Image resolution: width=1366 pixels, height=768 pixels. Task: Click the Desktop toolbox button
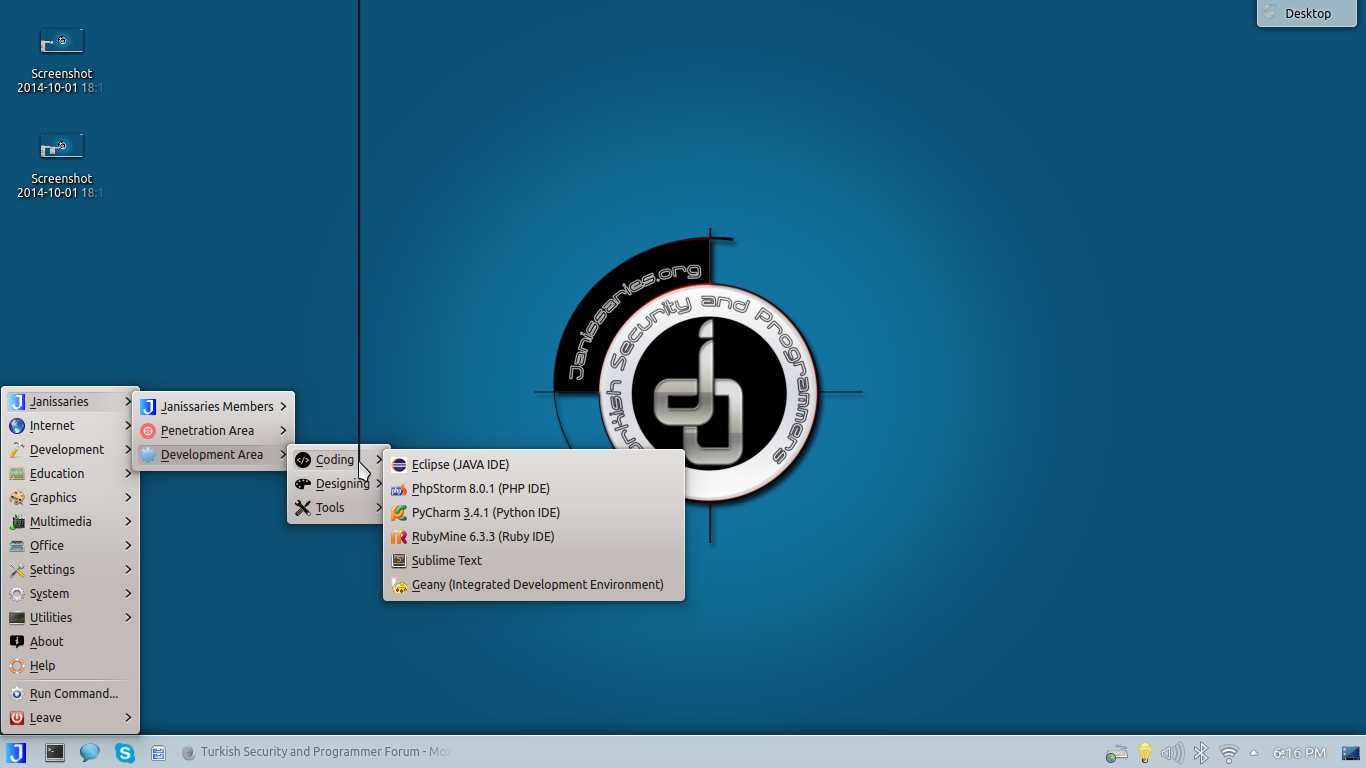tap(1306, 13)
